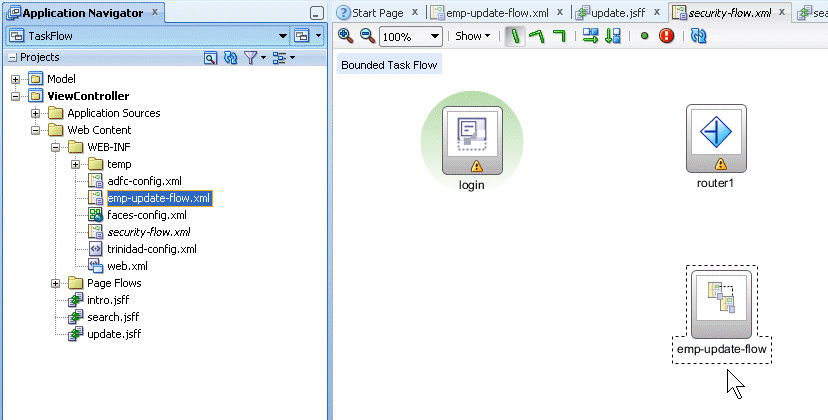The width and height of the screenshot is (828, 420).
Task: Select the emp-update-flow task flow call node
Action: 721,304
